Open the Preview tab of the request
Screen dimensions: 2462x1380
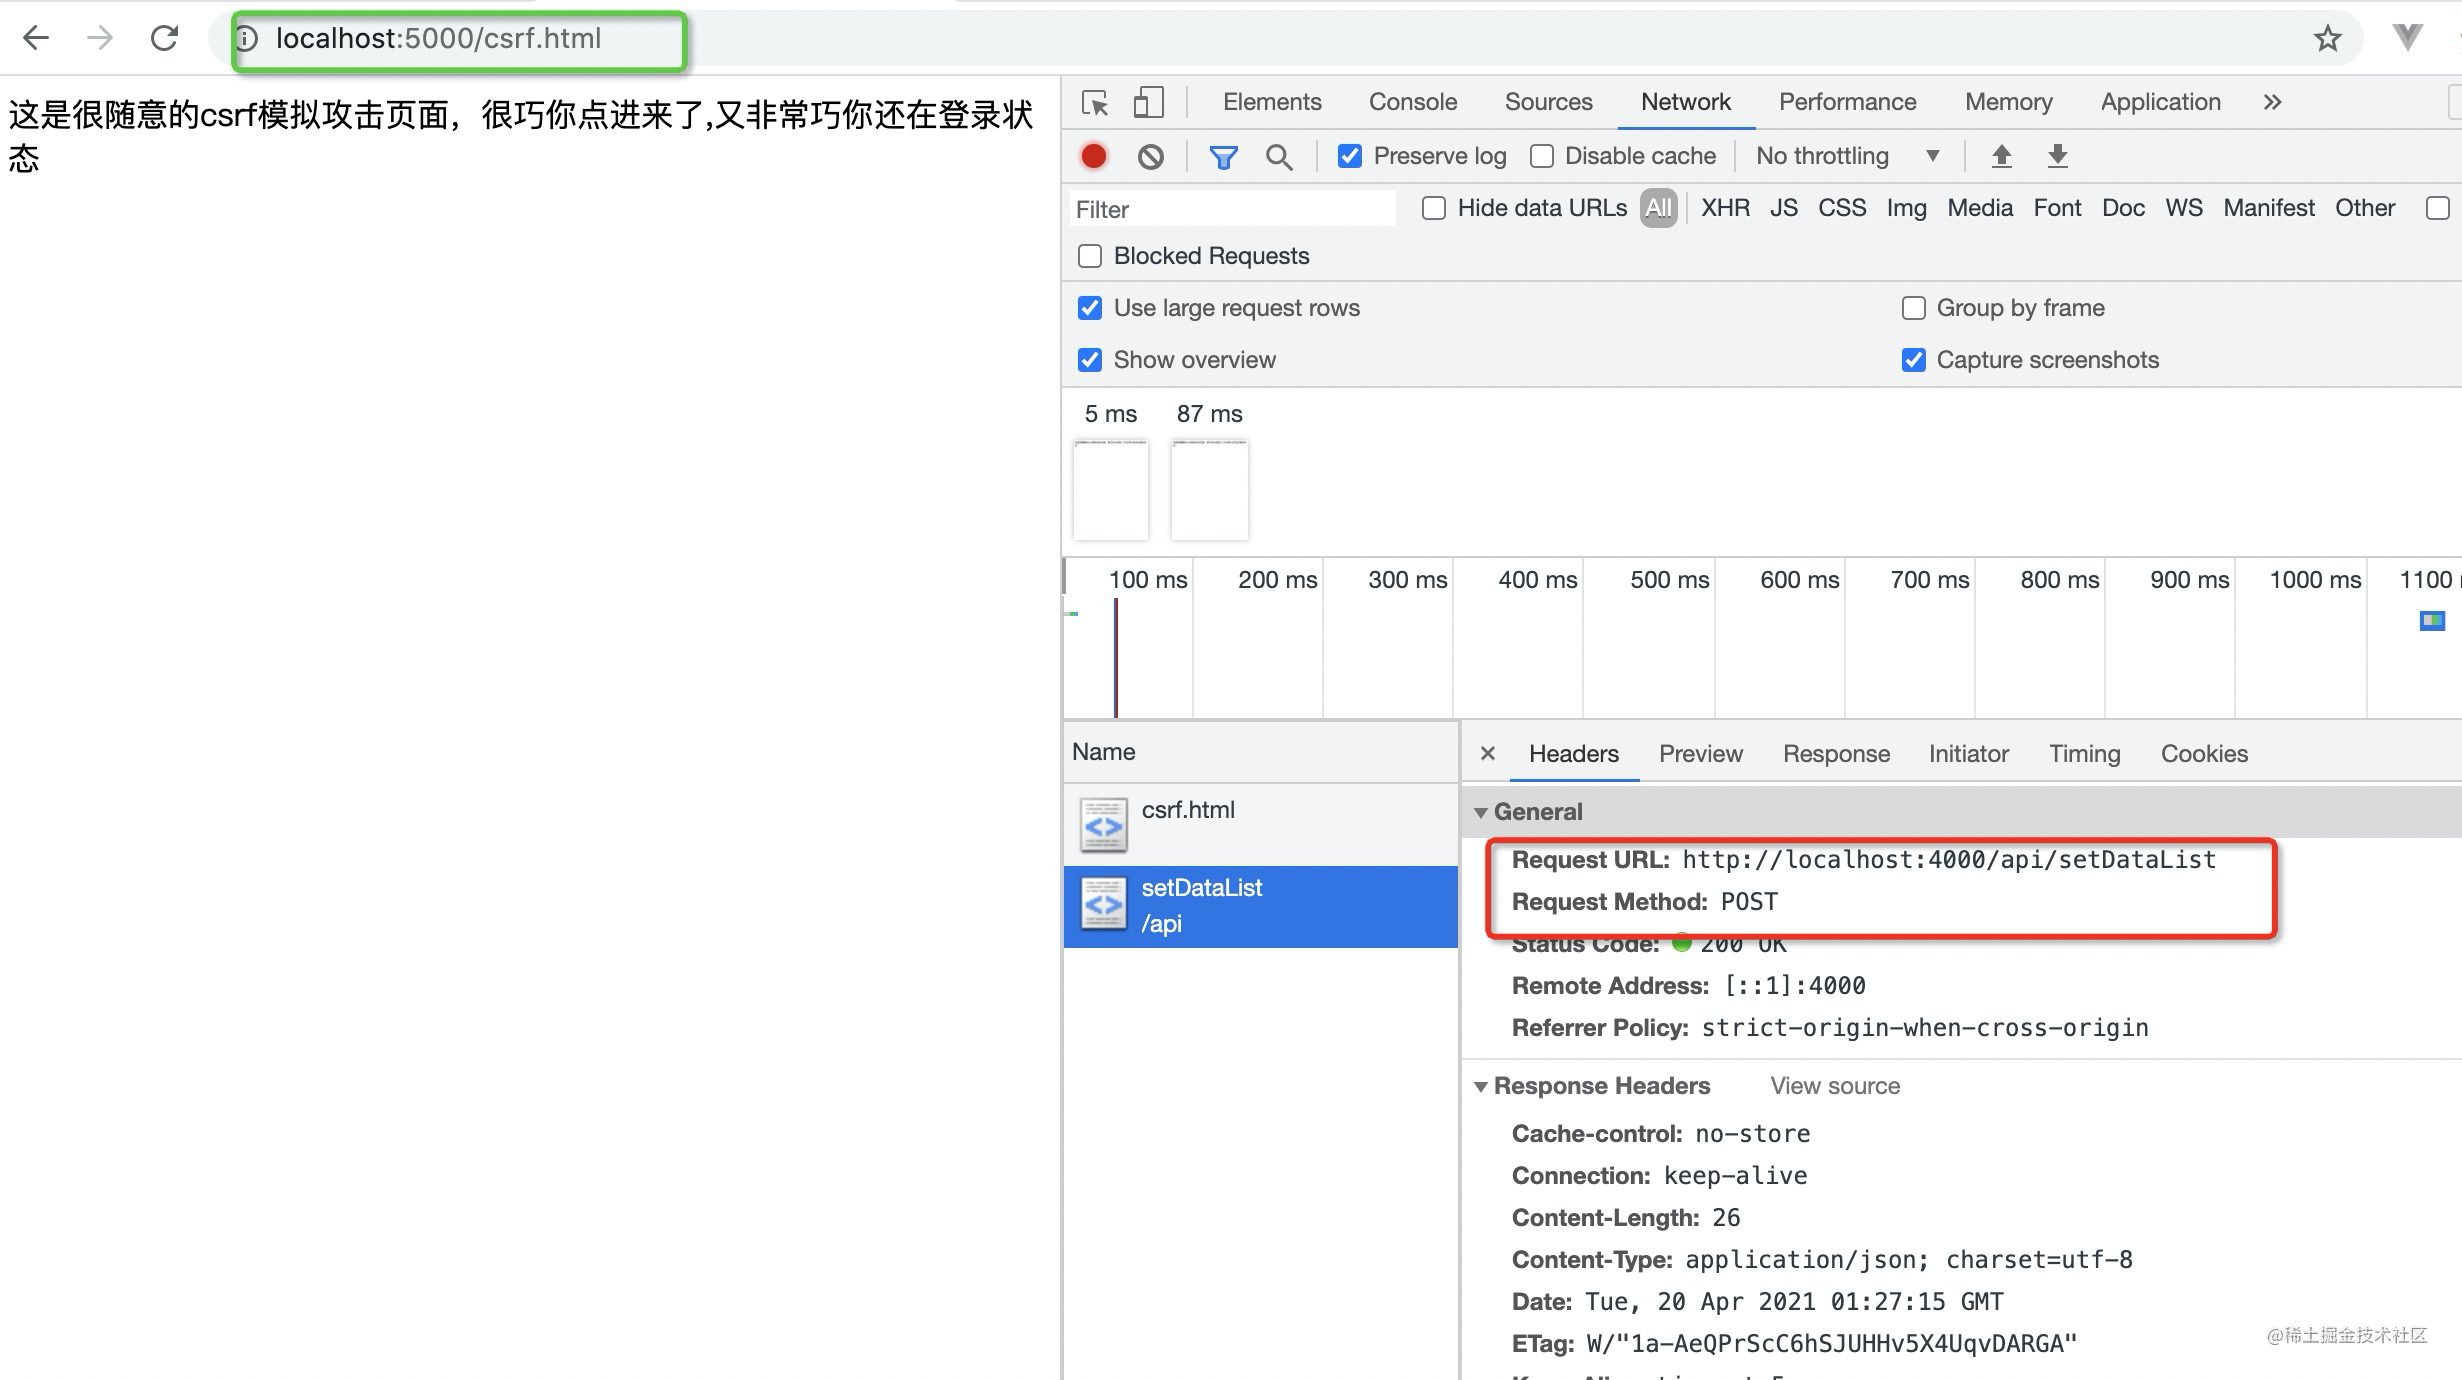1700,754
